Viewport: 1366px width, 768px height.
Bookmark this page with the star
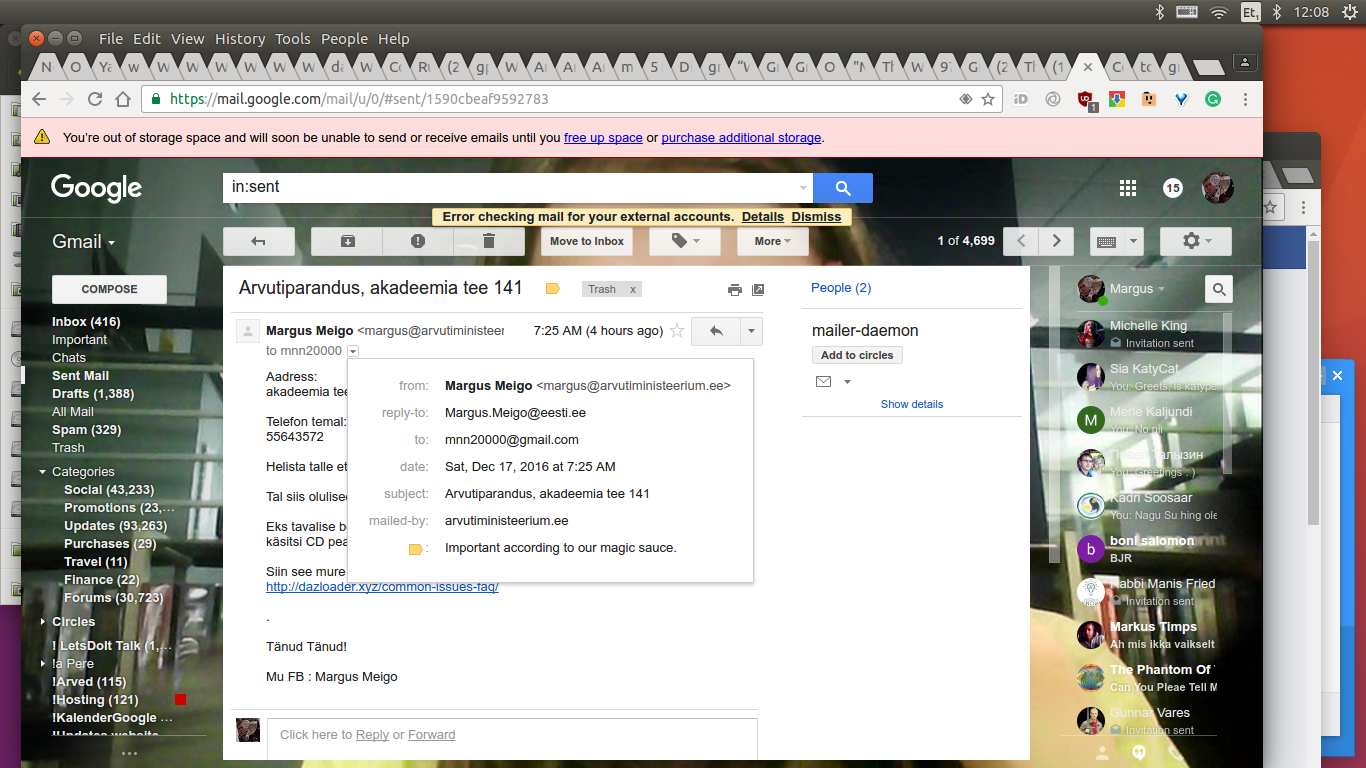tap(988, 99)
